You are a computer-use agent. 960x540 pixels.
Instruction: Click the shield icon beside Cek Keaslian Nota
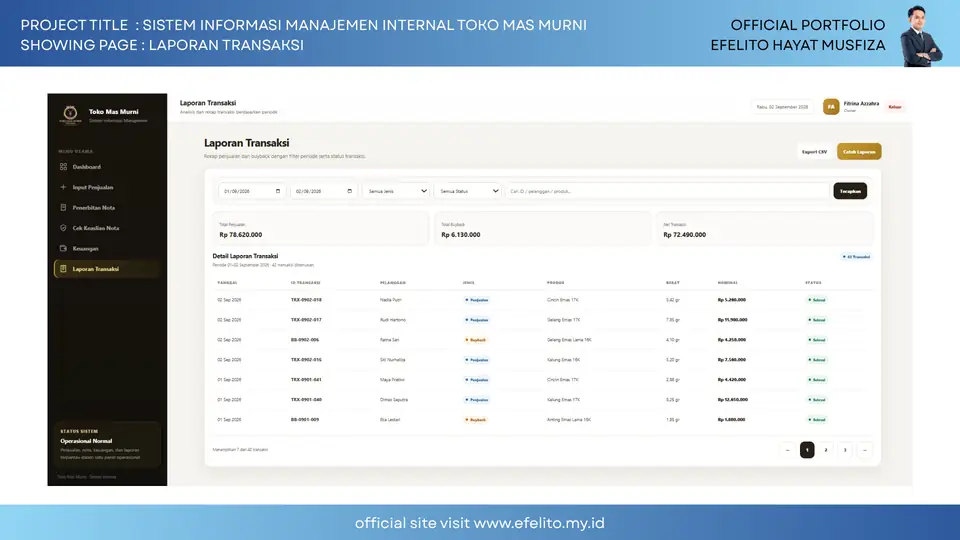pyautogui.click(x=63, y=228)
